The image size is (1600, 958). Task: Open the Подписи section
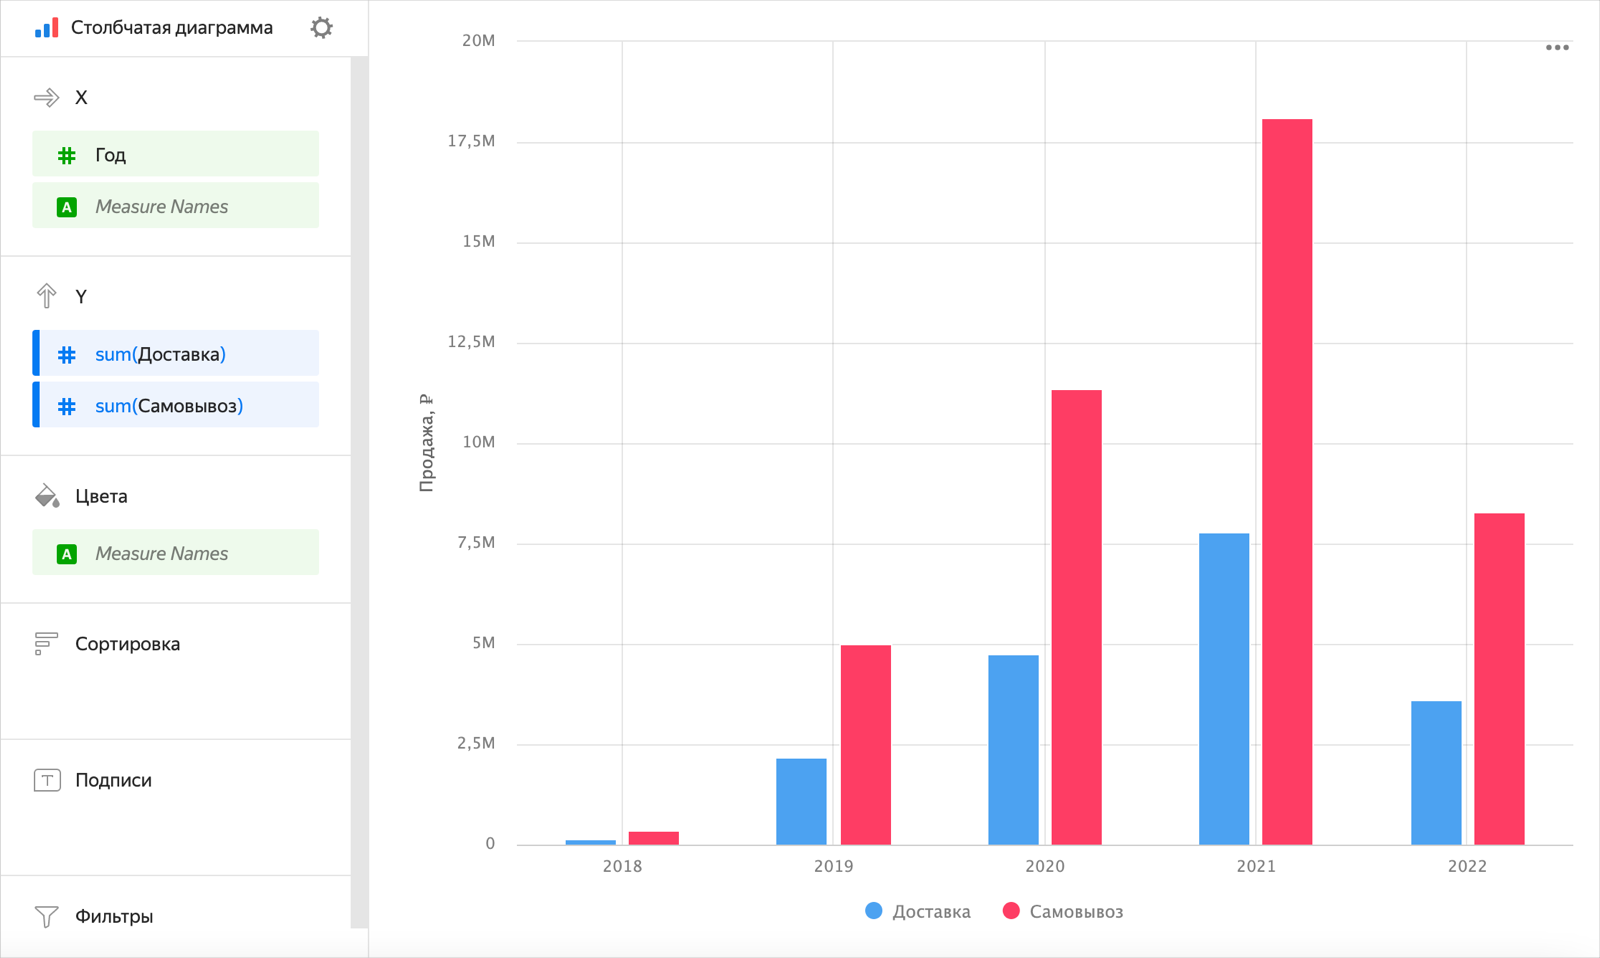click(112, 780)
